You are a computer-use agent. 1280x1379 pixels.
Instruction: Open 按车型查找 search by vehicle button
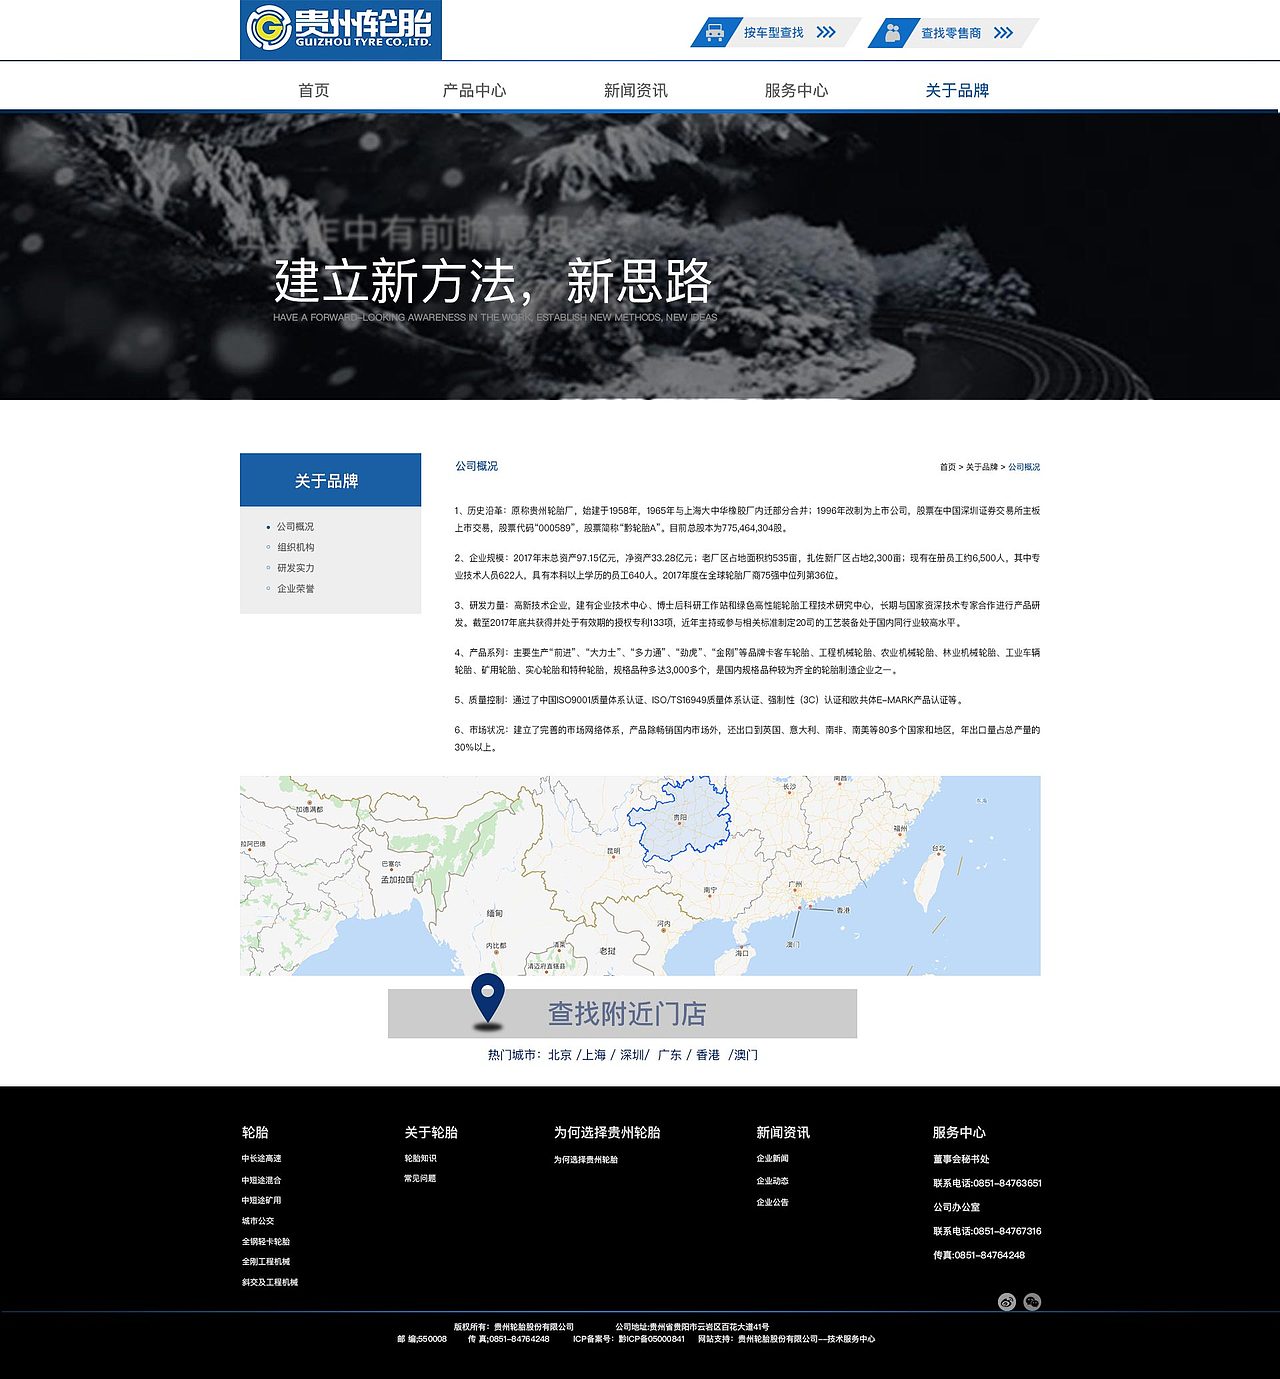pos(775,32)
